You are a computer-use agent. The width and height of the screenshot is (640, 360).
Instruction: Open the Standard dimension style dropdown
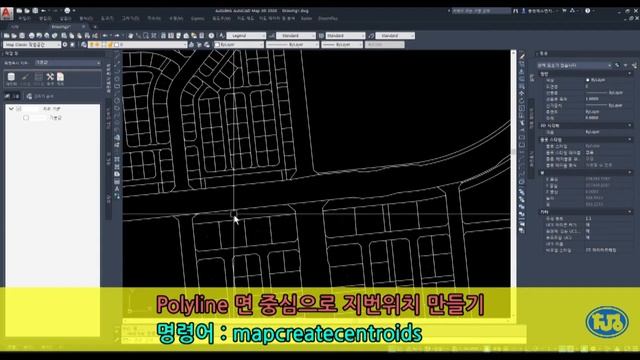coord(296,36)
